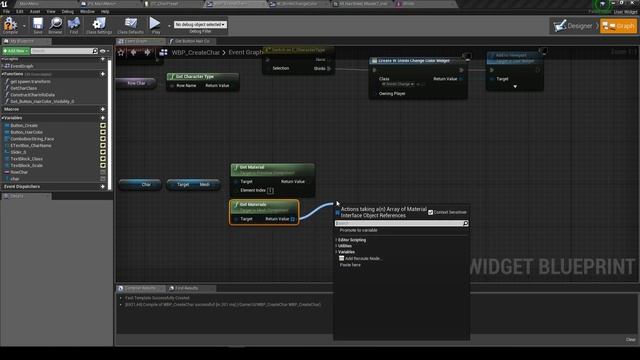Select the GetCharClass function
Viewport: 640px width, 360px height.
[24, 88]
